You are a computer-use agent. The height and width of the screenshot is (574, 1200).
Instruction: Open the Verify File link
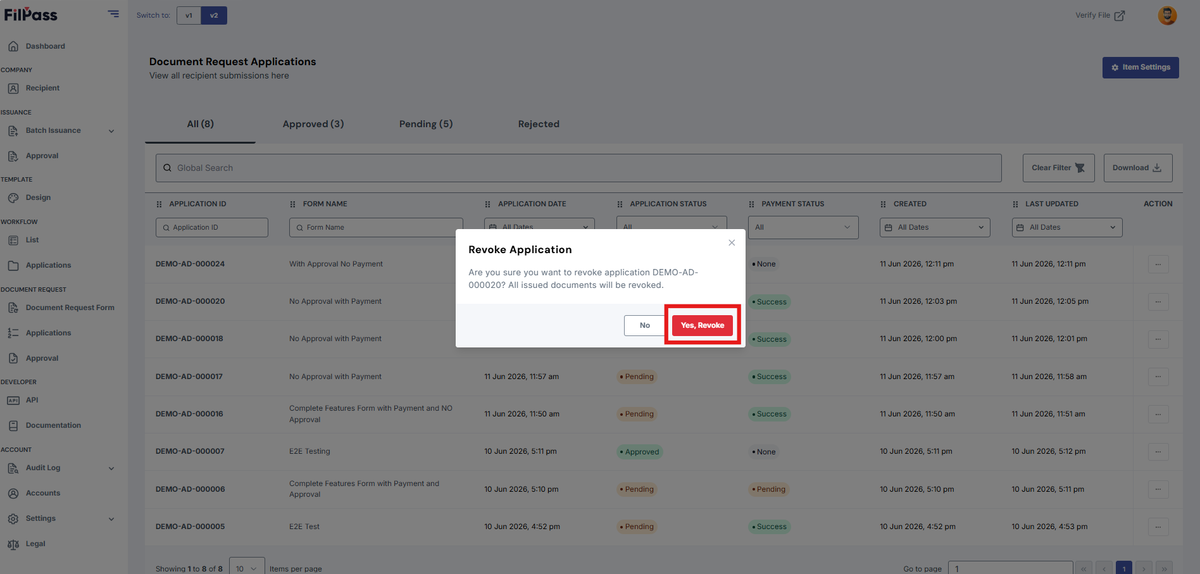click(1100, 15)
